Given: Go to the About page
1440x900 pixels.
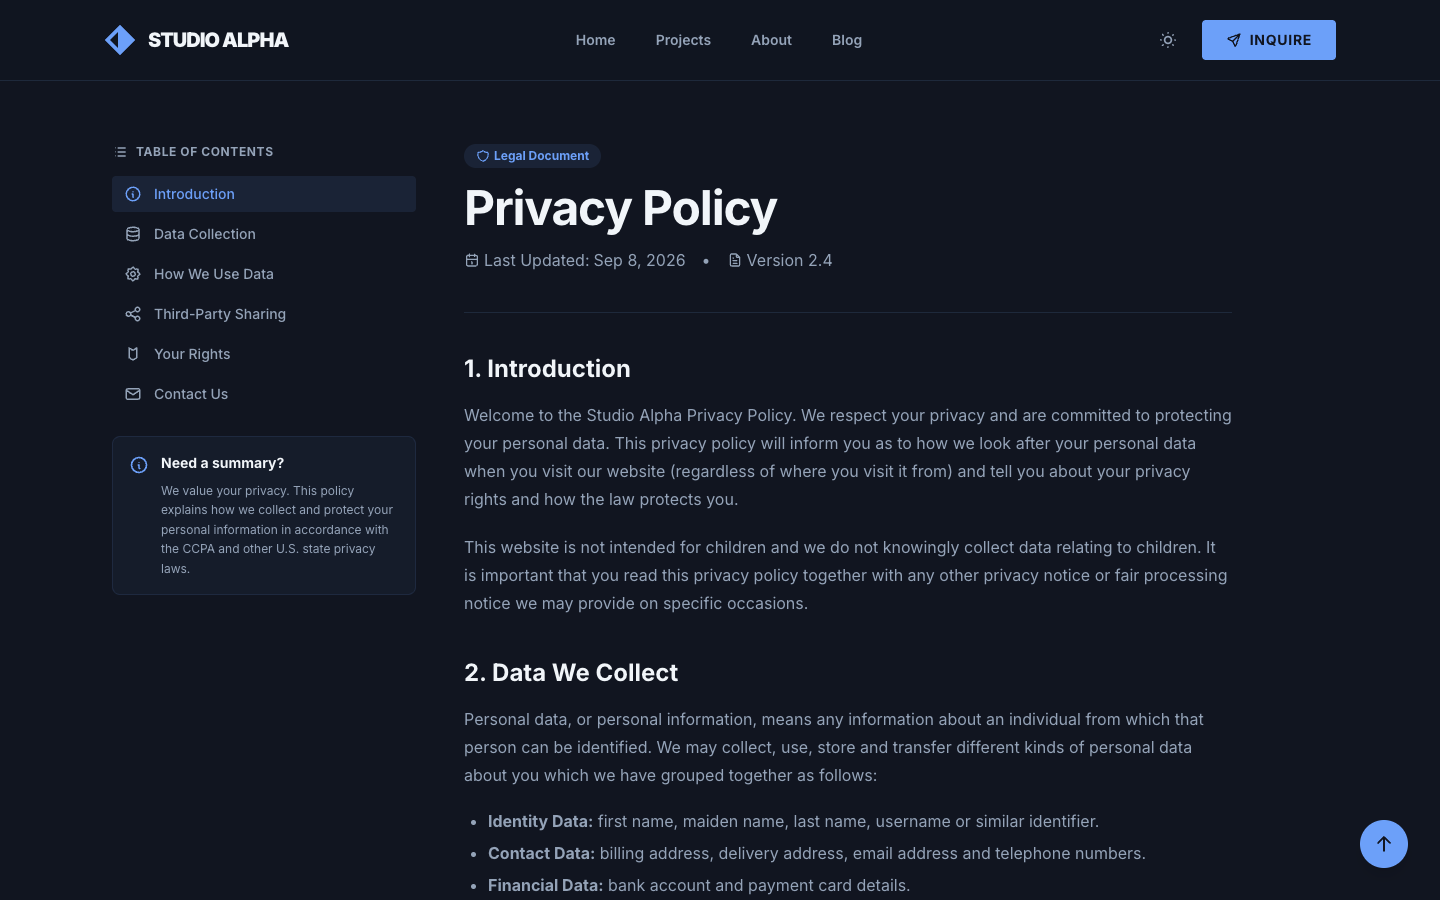Looking at the screenshot, I should [x=771, y=40].
